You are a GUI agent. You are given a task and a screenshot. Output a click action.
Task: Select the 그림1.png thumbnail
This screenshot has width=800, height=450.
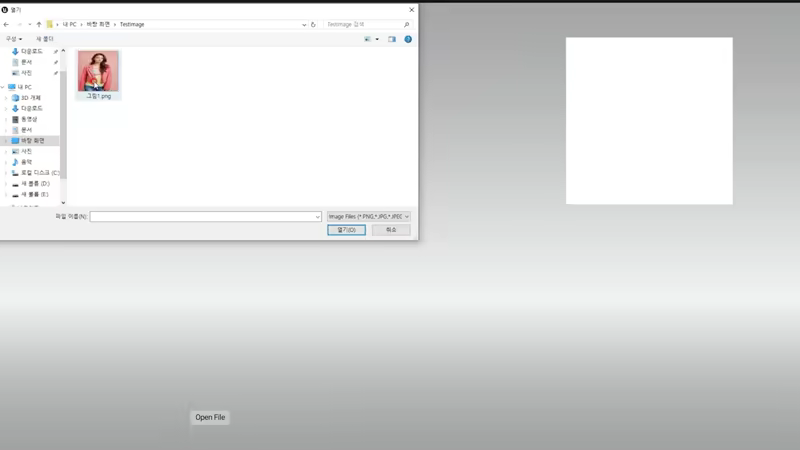pyautogui.click(x=98, y=71)
